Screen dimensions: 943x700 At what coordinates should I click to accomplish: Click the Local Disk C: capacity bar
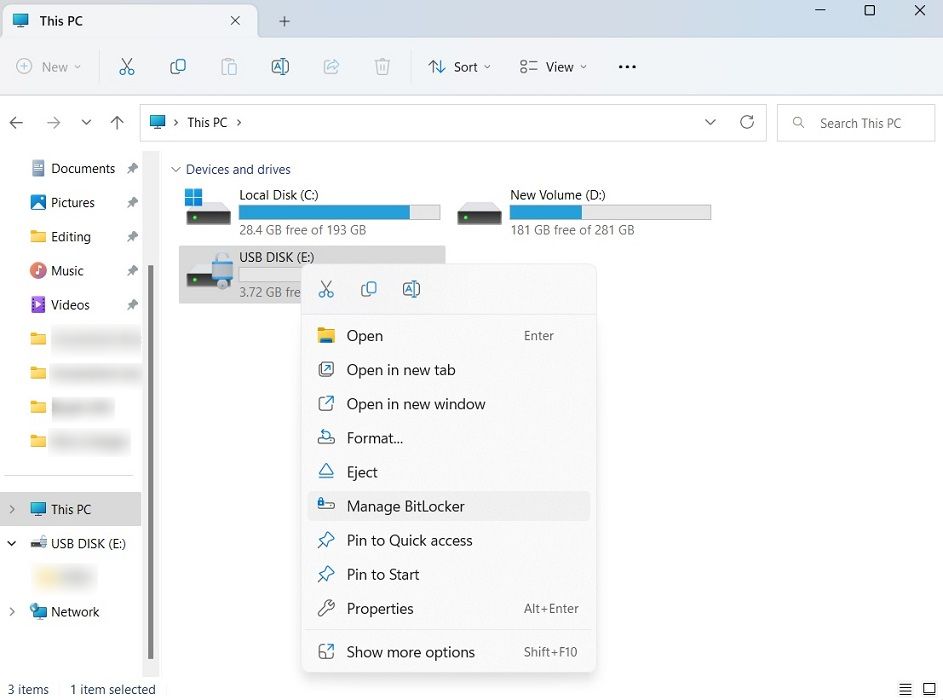(340, 212)
